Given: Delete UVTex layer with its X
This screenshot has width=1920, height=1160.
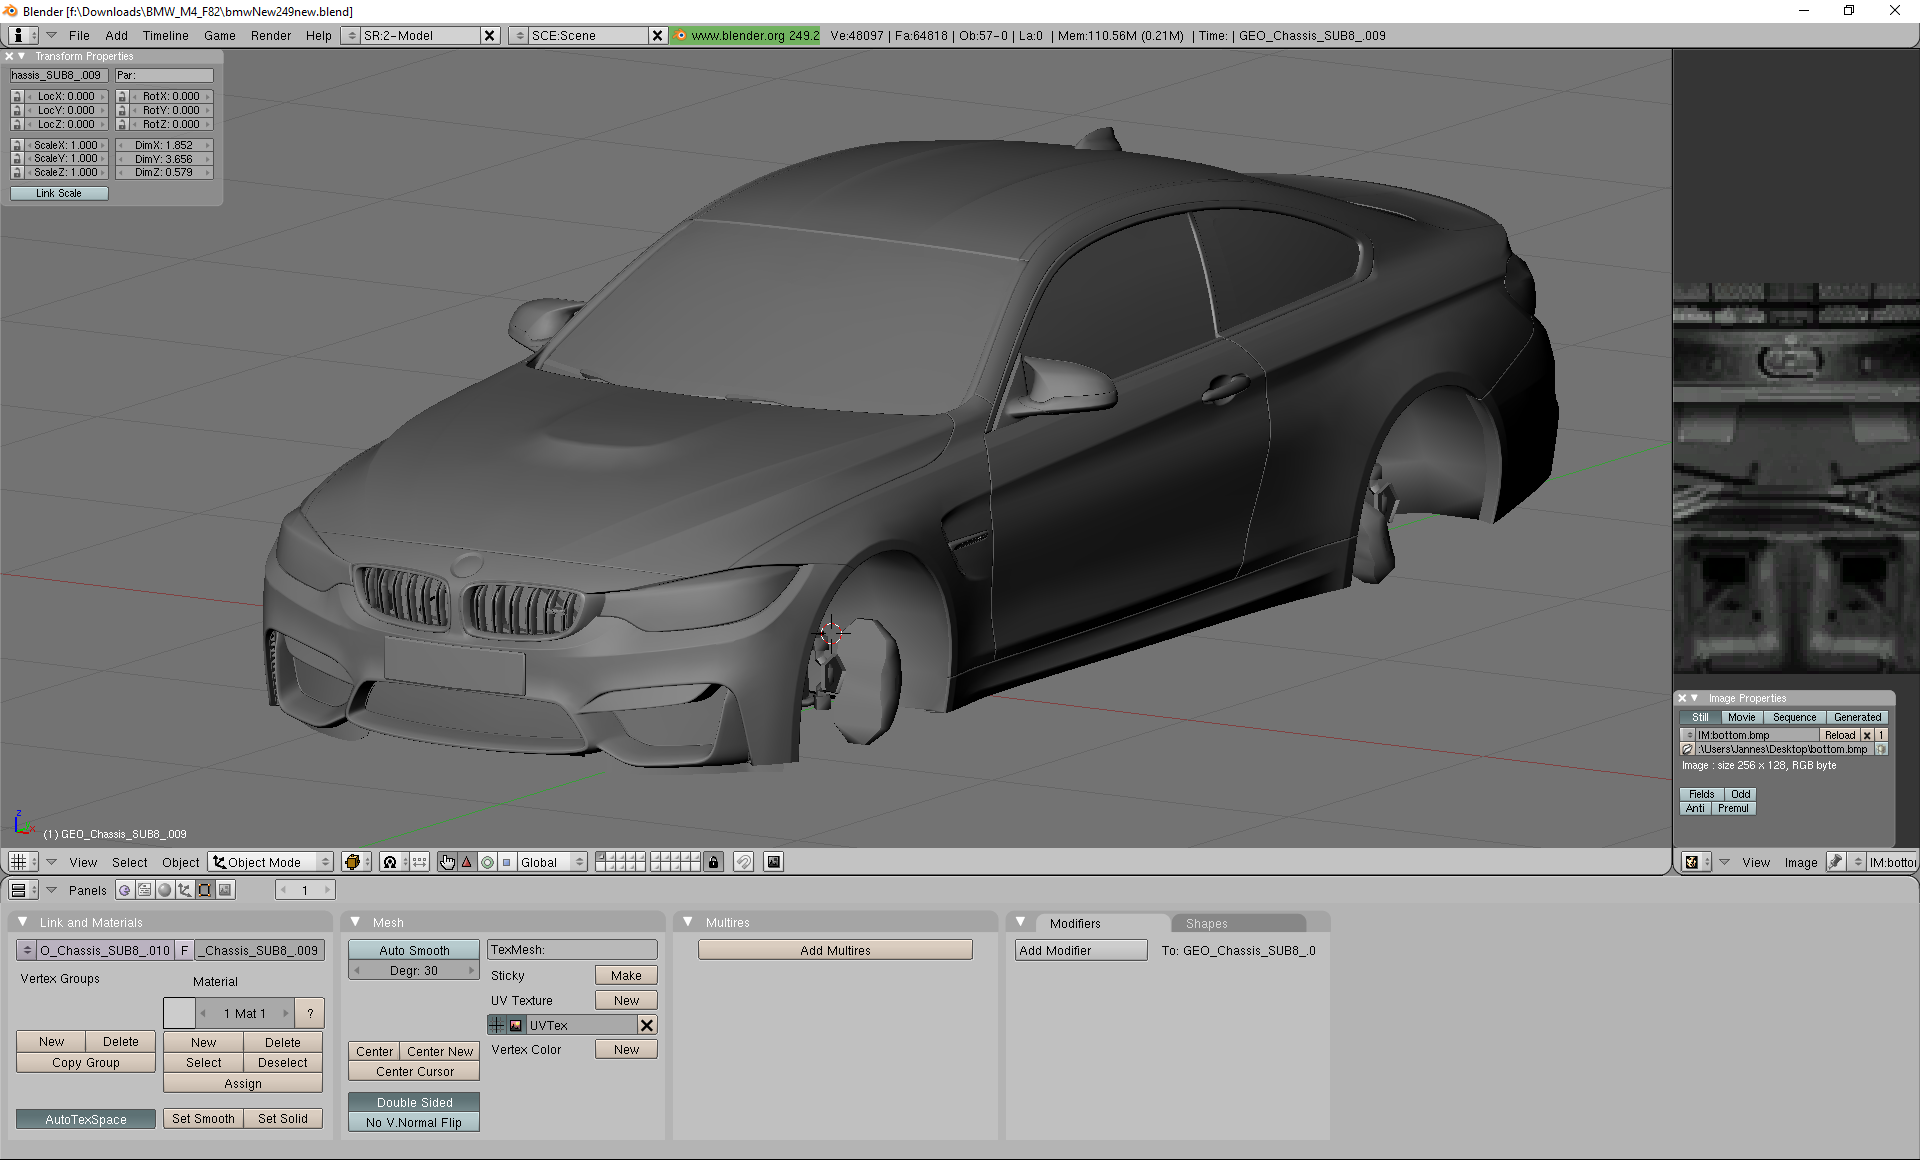Looking at the screenshot, I should pos(647,1025).
